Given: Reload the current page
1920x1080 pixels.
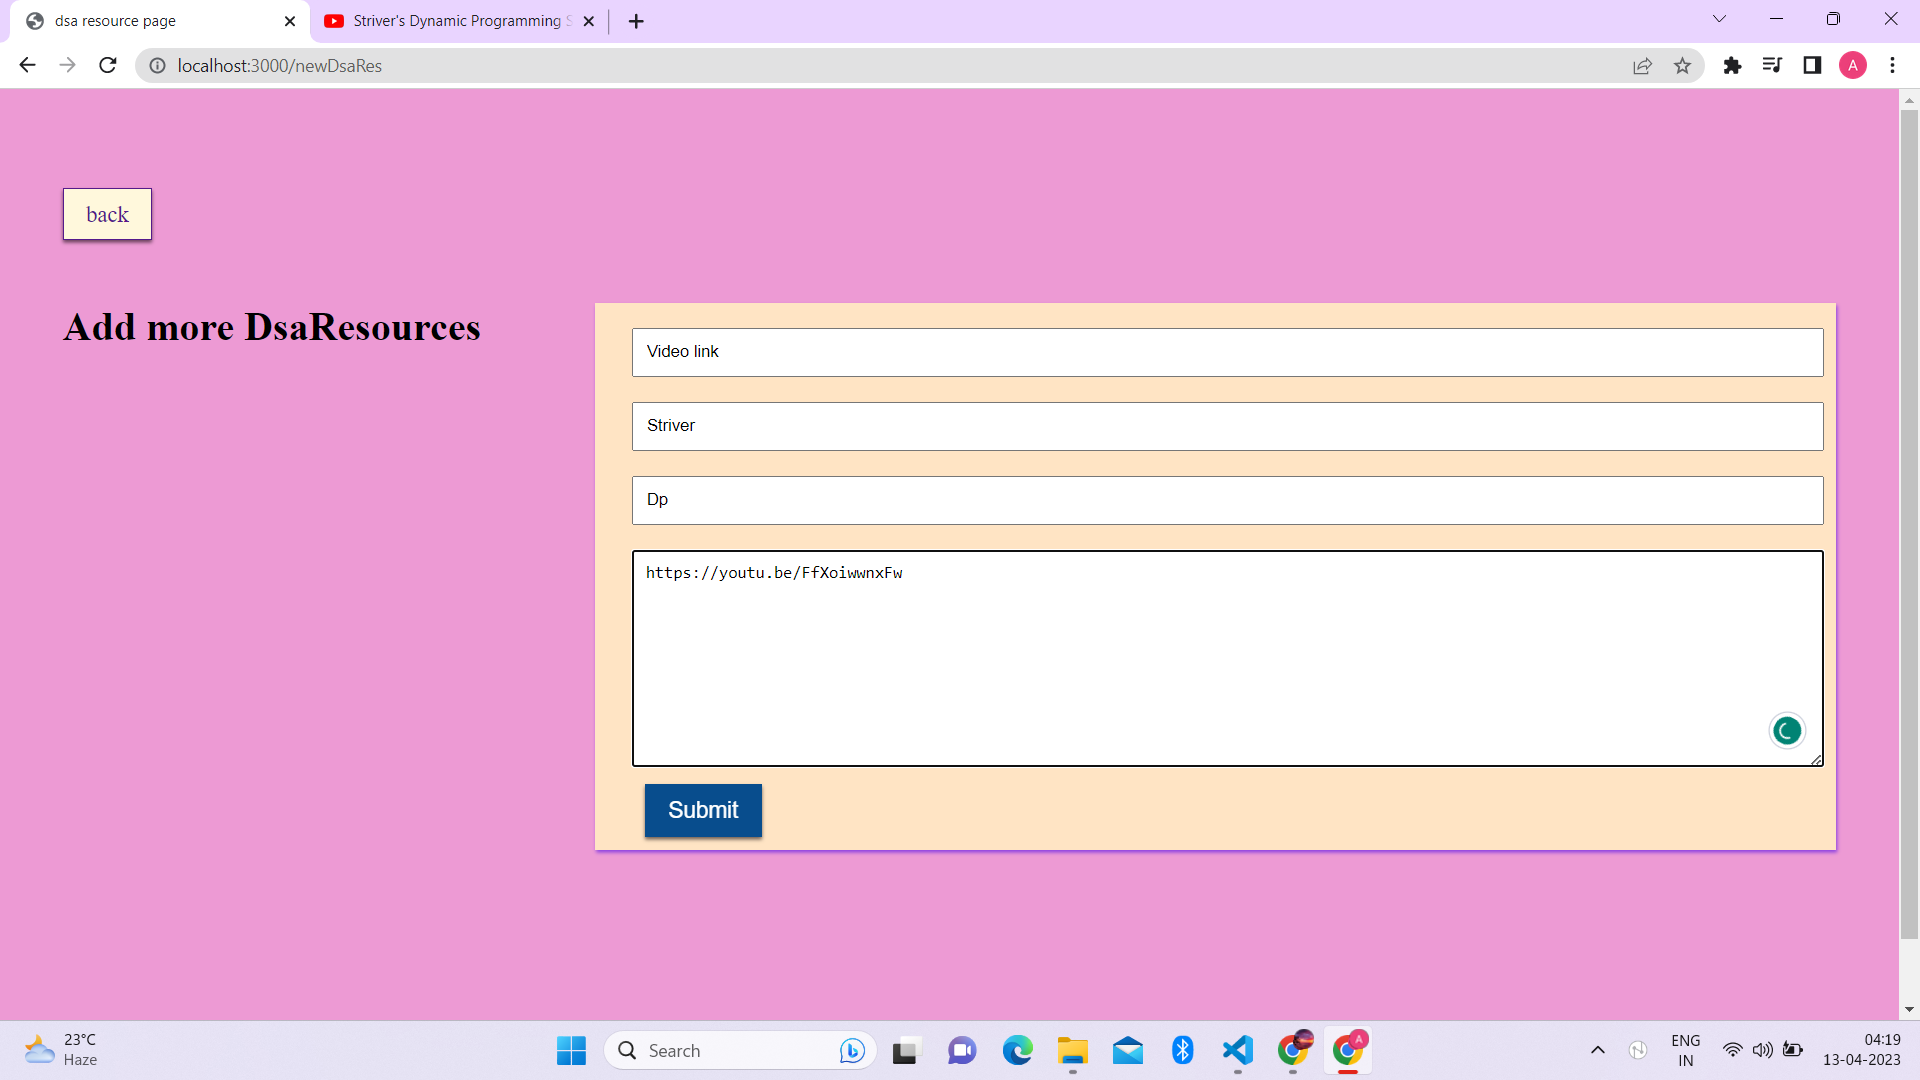Looking at the screenshot, I should [107, 65].
